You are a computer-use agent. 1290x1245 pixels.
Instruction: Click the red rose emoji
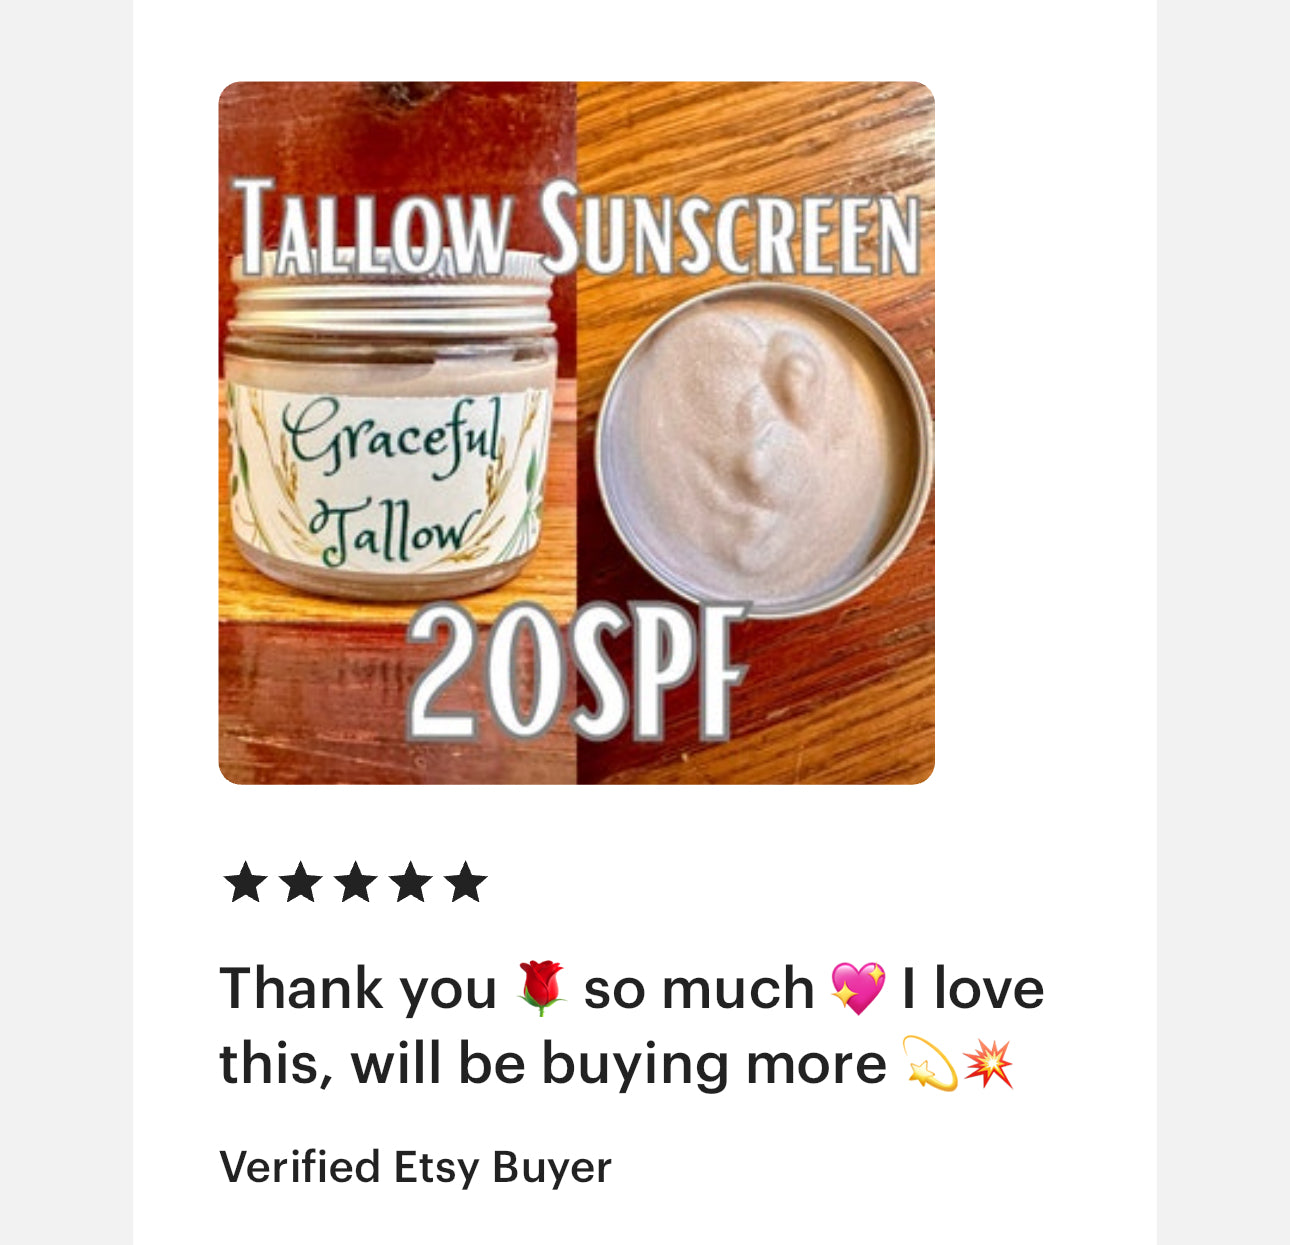(541, 988)
